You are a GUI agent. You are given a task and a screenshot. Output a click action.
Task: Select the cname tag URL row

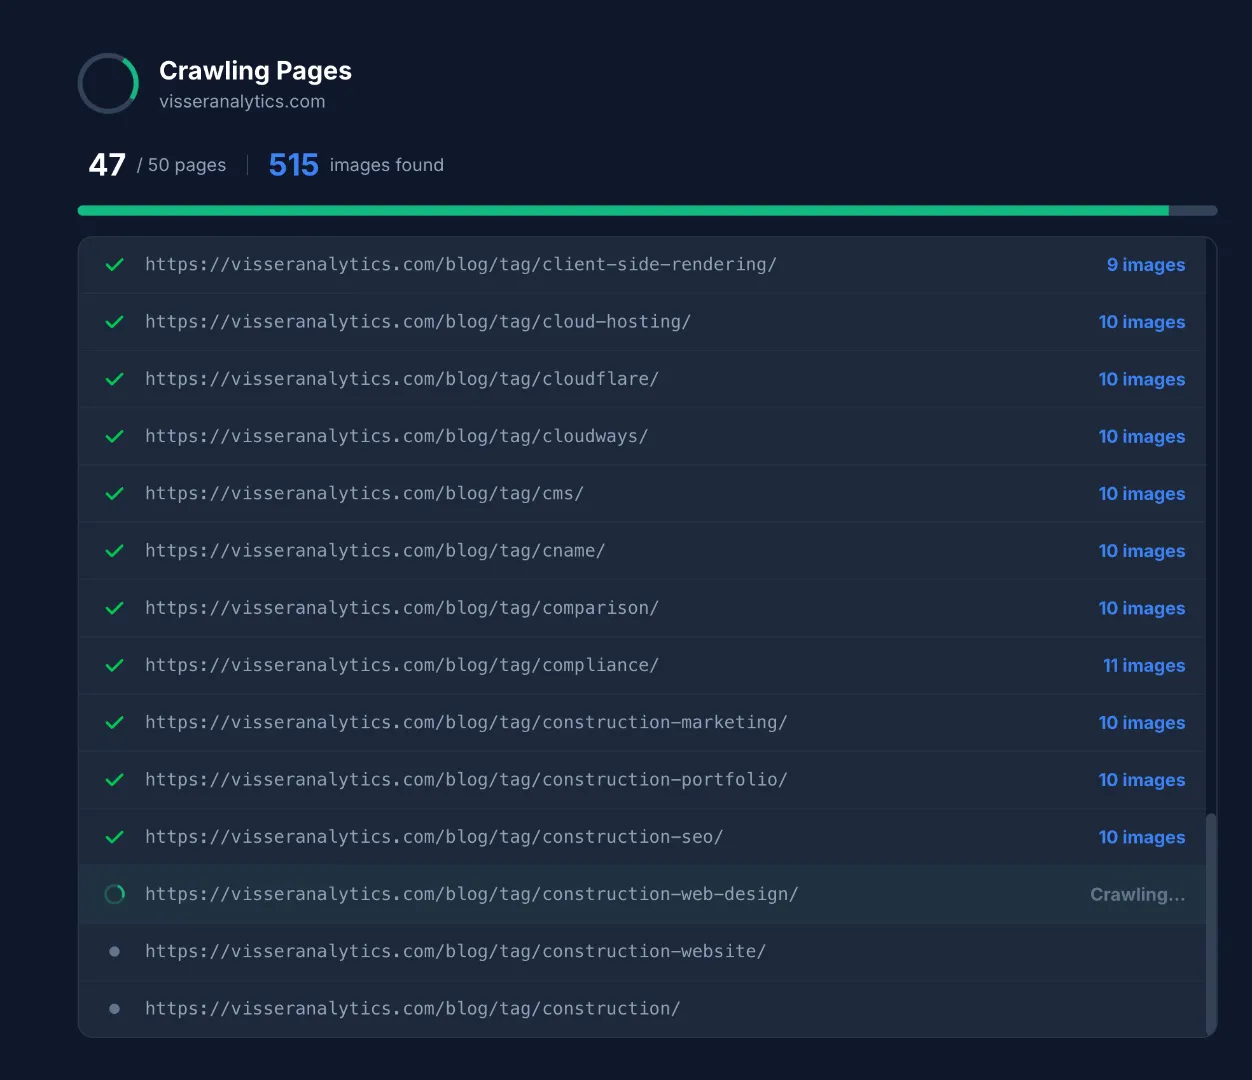click(375, 550)
